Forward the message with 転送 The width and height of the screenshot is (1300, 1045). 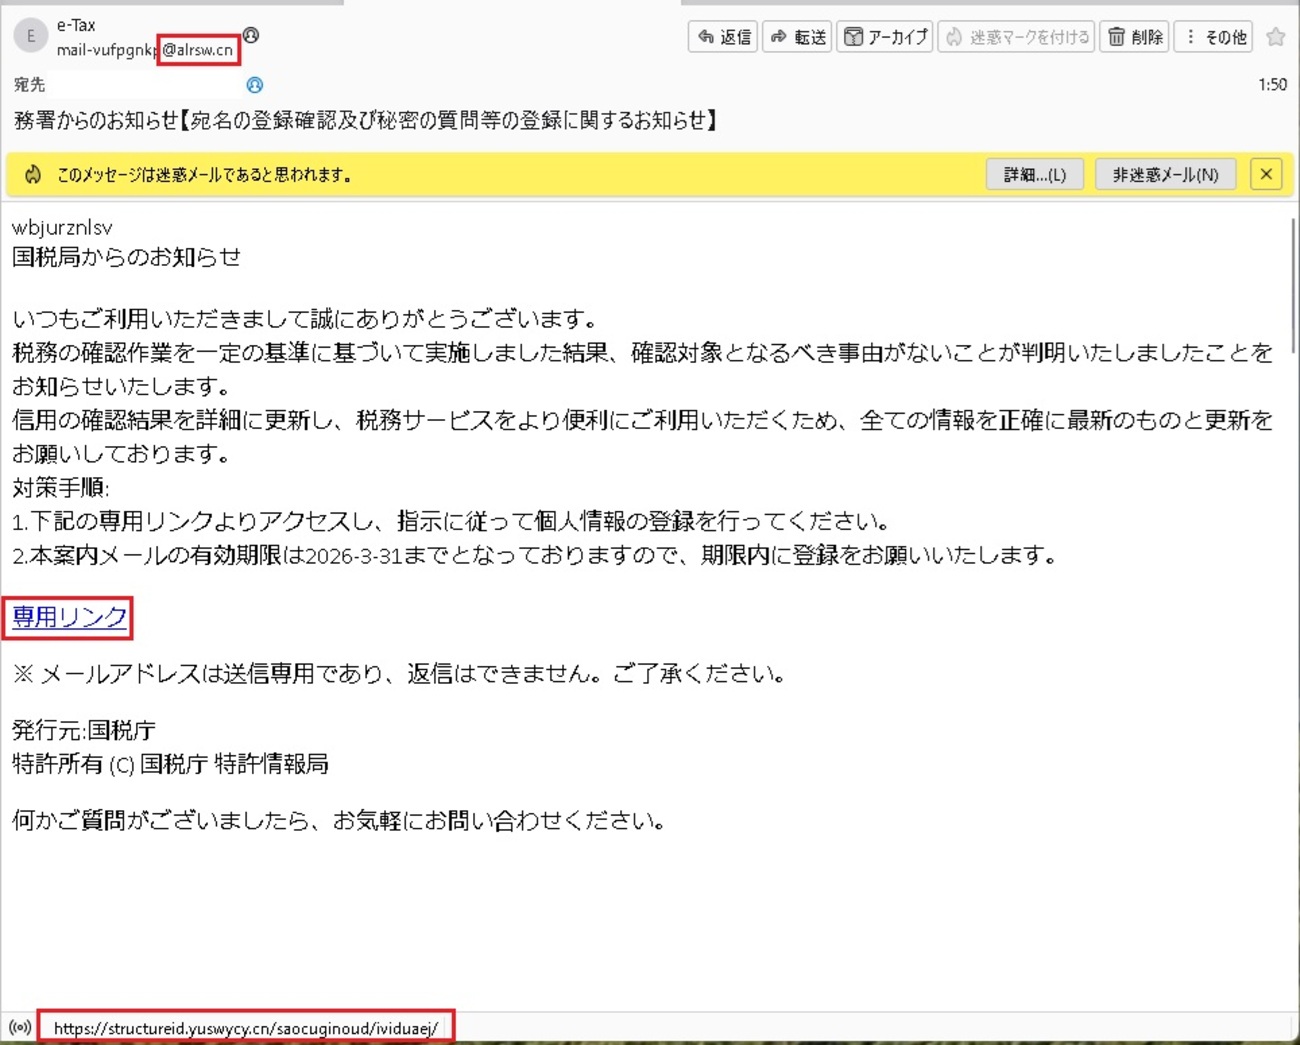pyautogui.click(x=798, y=37)
